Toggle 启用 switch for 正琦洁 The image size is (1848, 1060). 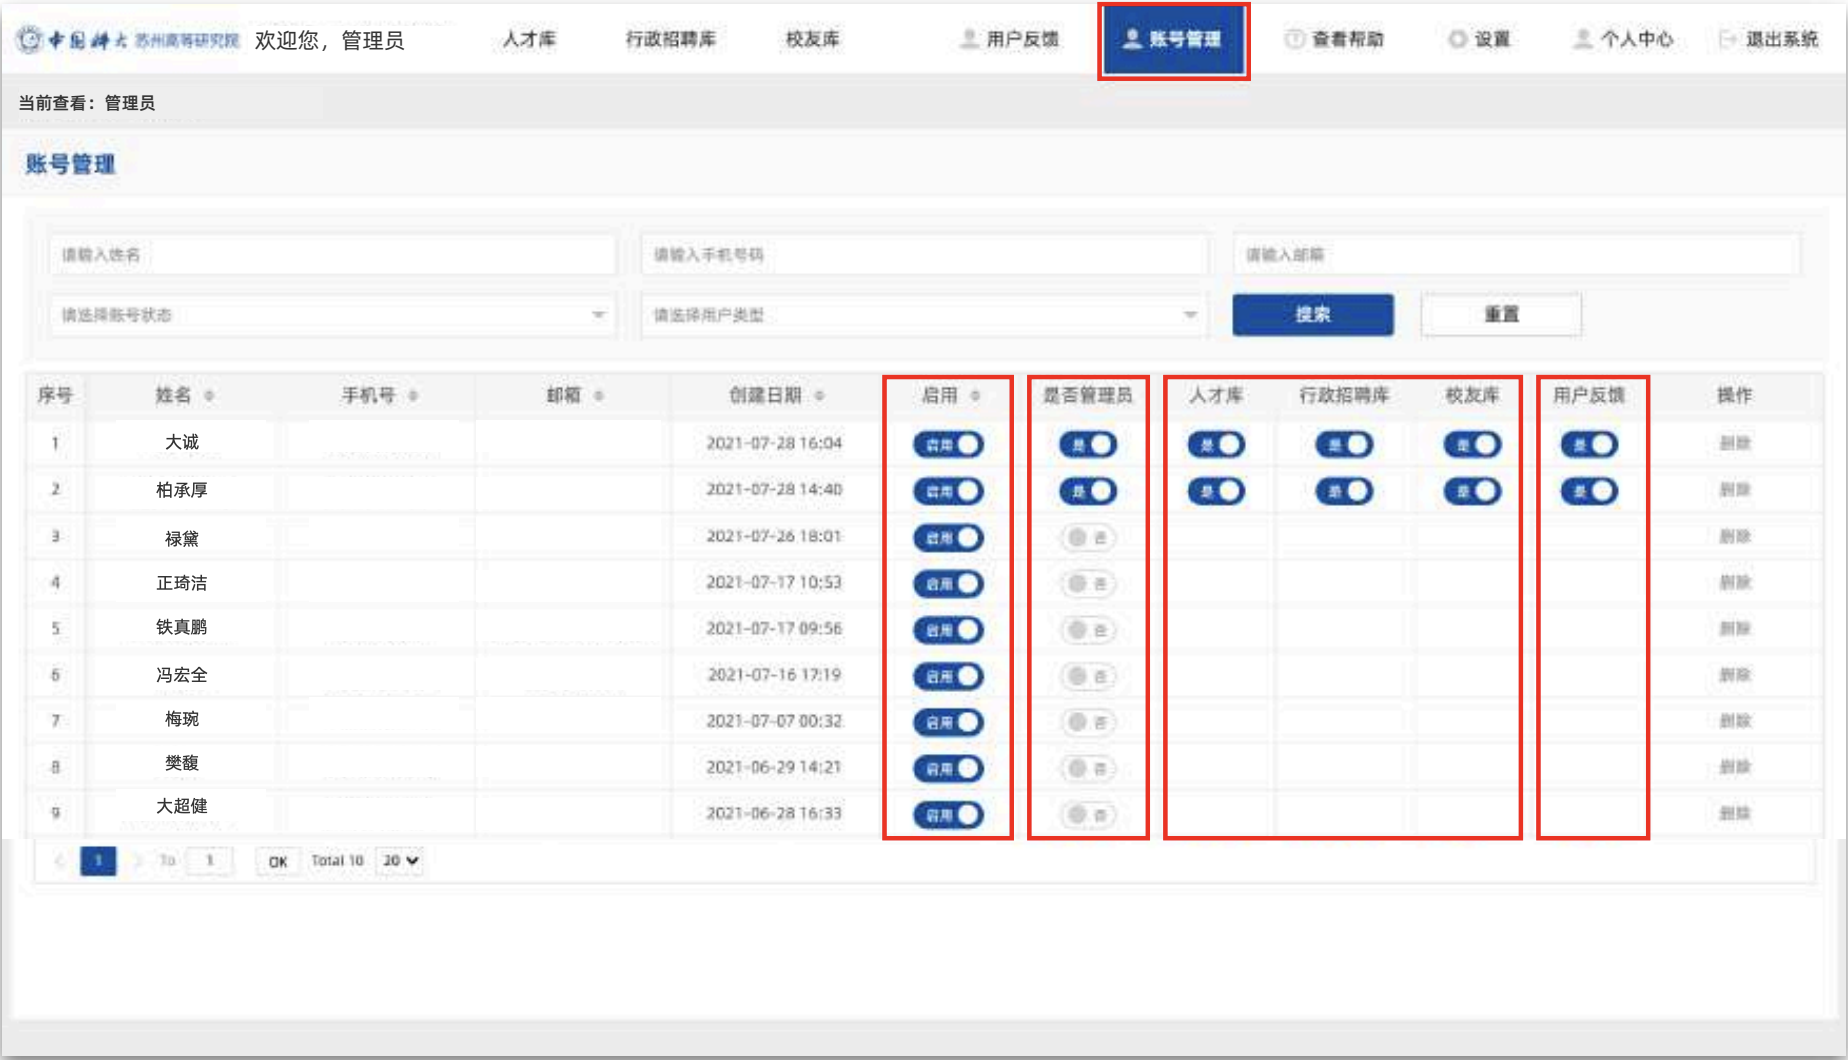[948, 584]
